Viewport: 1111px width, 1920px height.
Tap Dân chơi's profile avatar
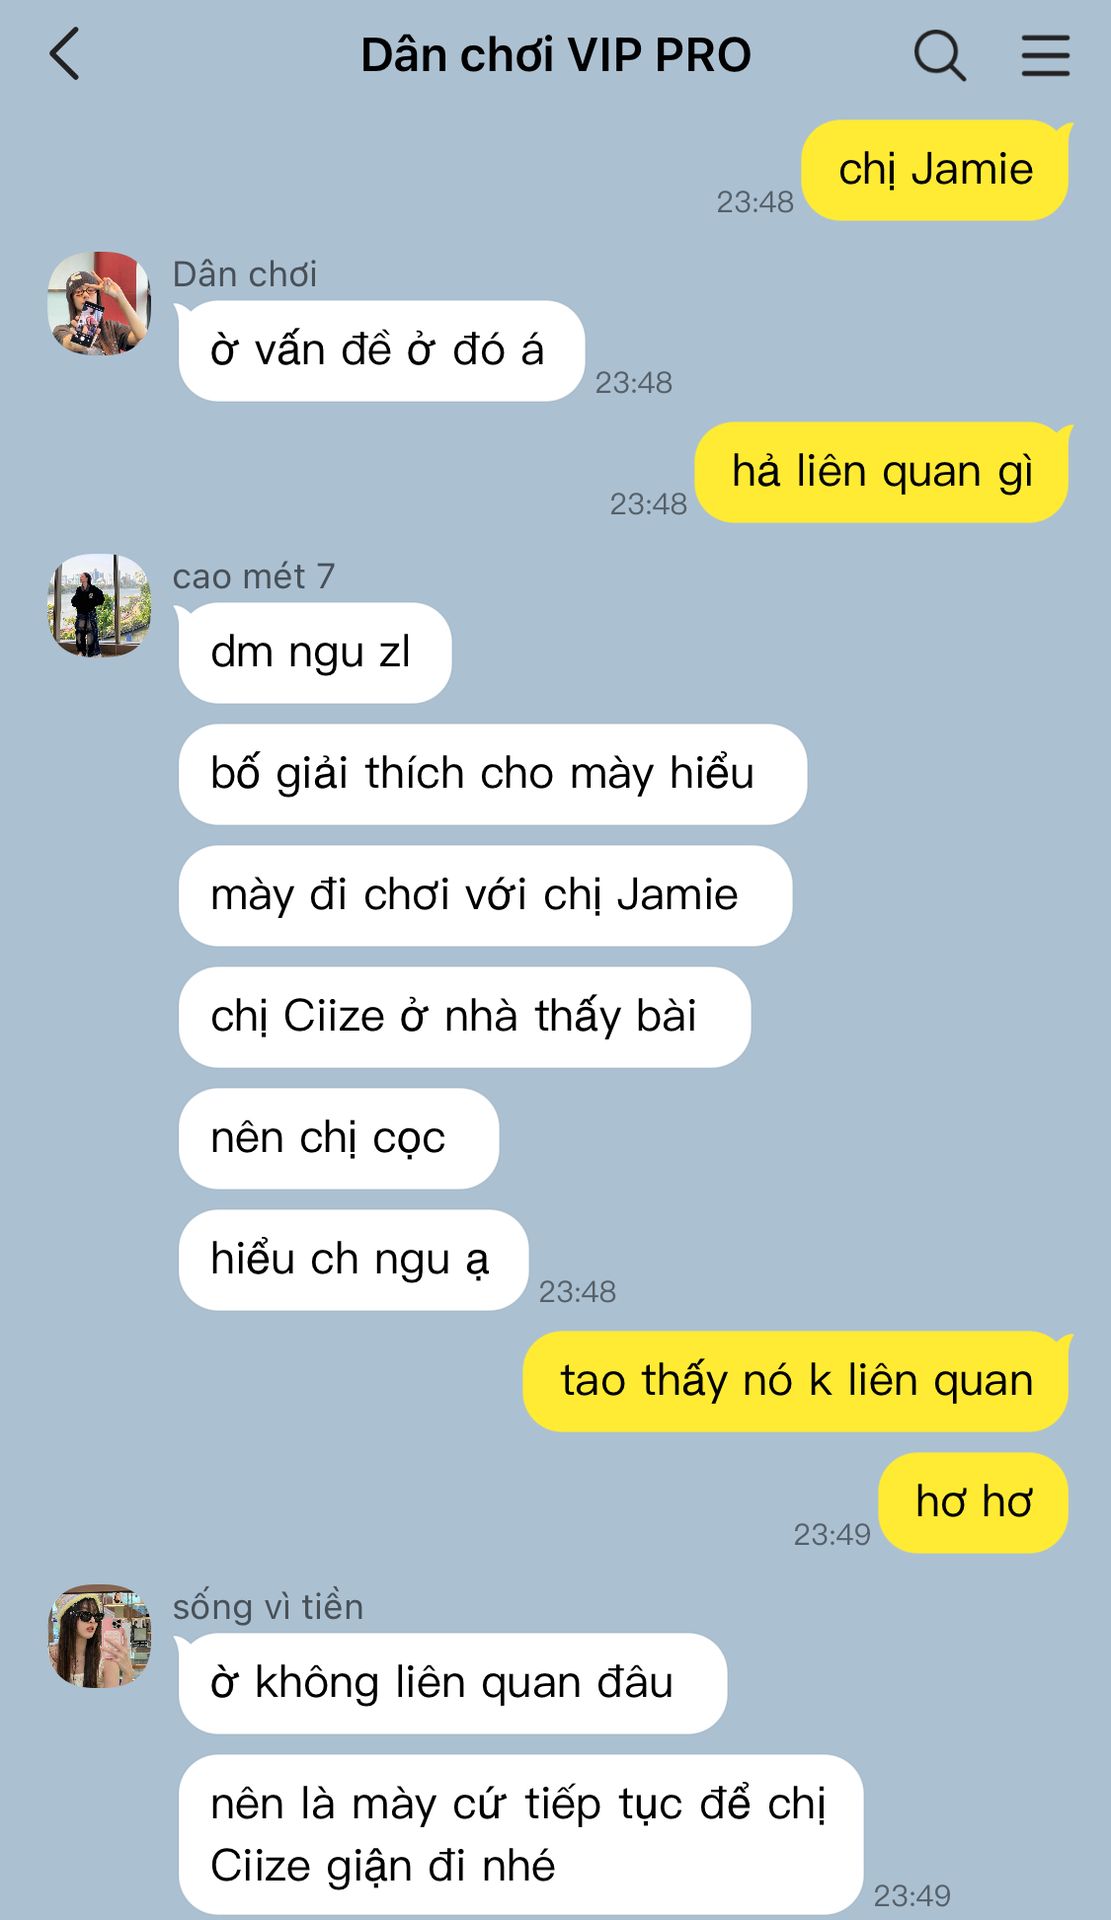click(x=99, y=303)
